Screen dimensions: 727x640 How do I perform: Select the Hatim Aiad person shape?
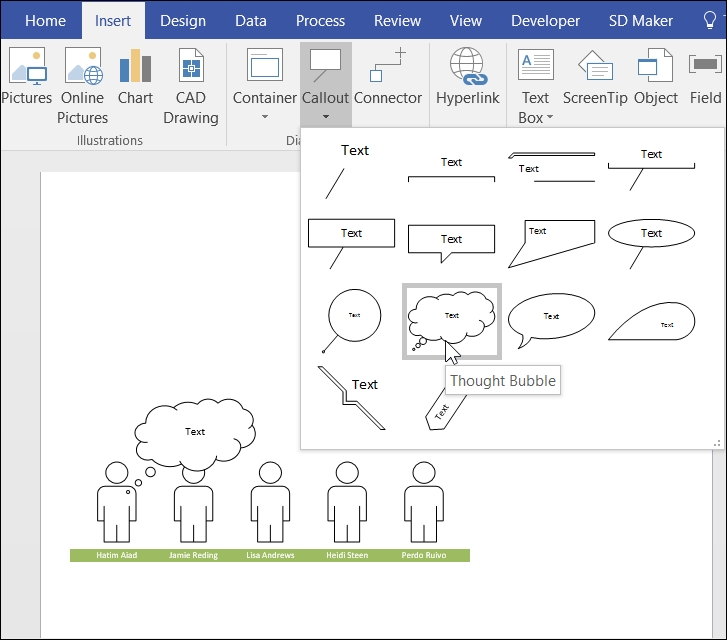(116, 502)
